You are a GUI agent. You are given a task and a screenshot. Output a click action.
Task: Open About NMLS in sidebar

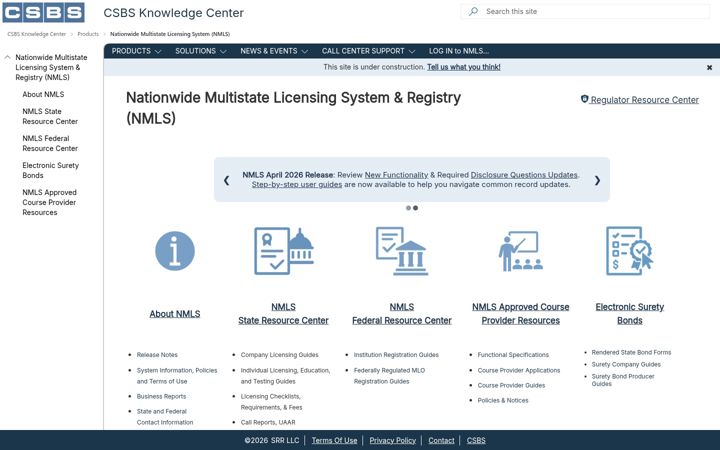click(x=43, y=94)
